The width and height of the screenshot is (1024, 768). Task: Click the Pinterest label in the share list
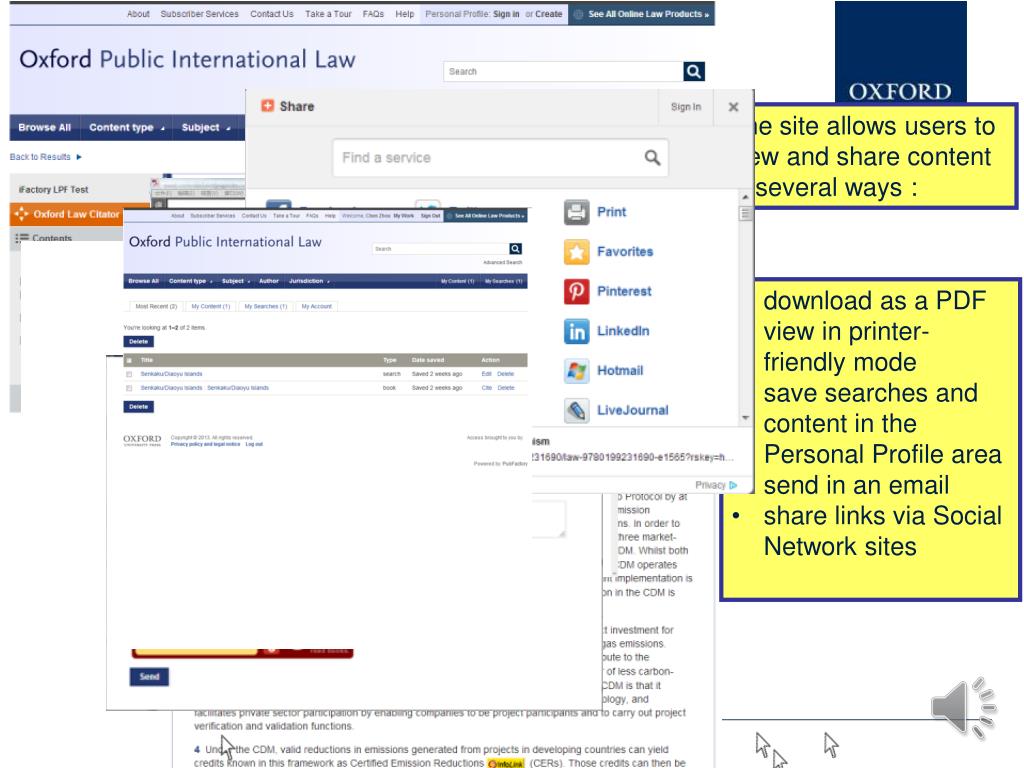(624, 291)
